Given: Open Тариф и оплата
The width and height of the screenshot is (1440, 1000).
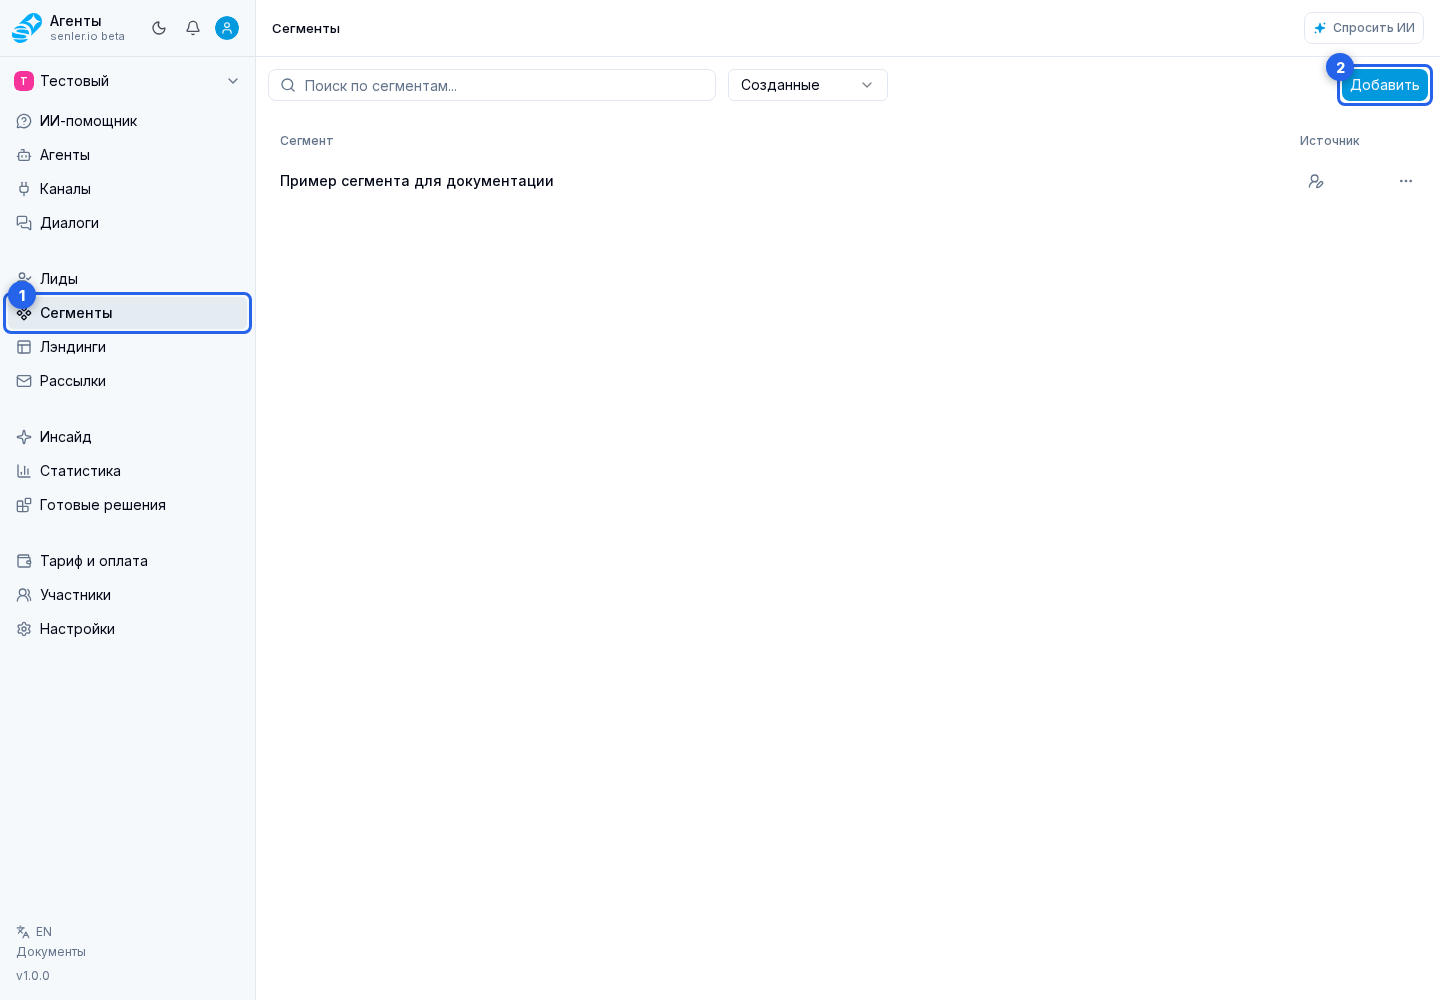Looking at the screenshot, I should click(127, 561).
